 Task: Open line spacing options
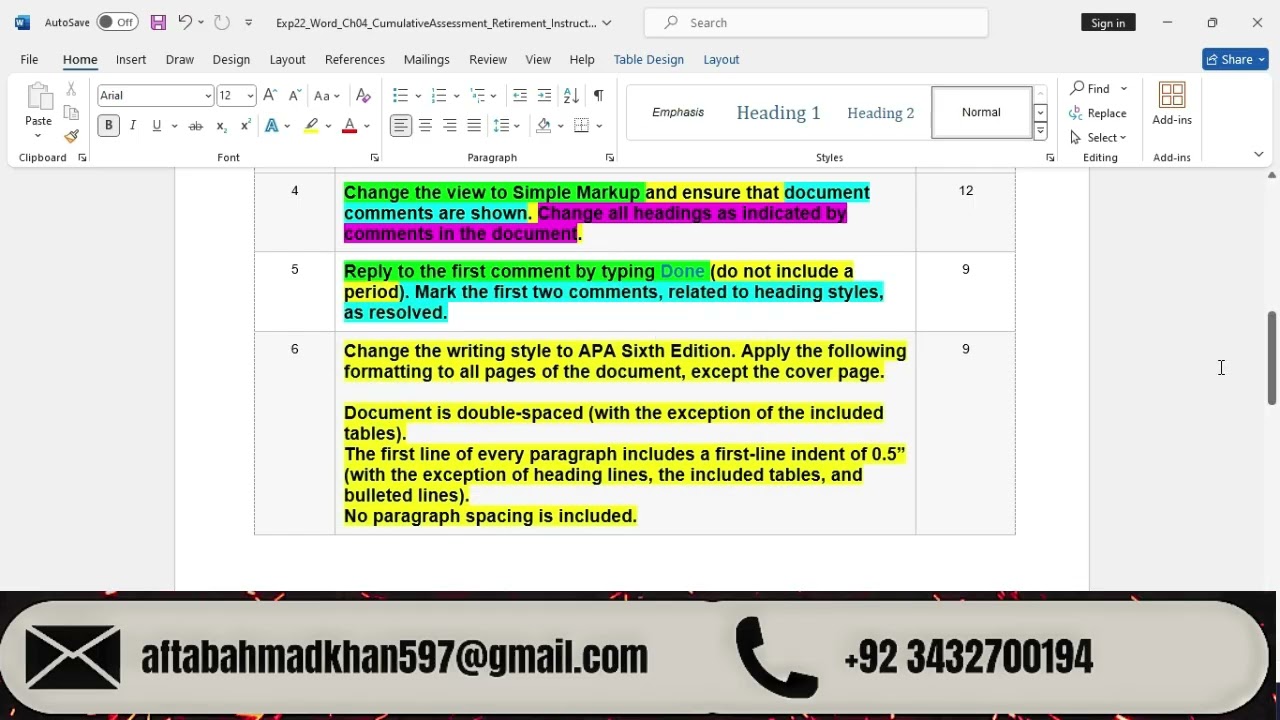[507, 125]
